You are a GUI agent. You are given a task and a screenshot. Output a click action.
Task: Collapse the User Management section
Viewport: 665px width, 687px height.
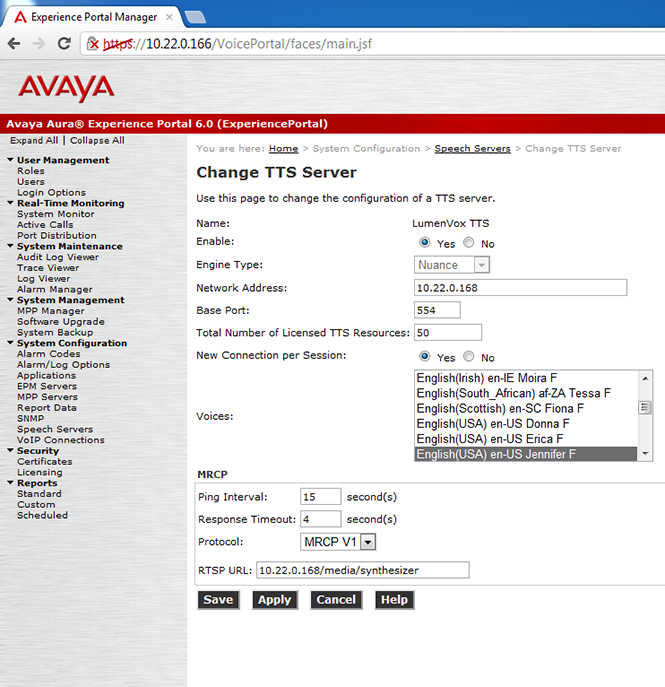(11, 160)
